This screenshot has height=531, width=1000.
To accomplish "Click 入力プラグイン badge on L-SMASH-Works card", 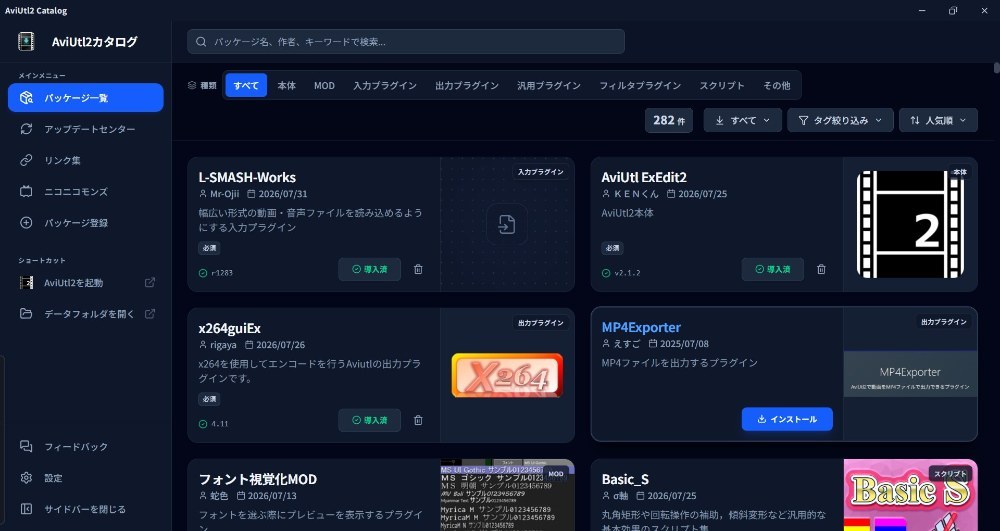I will pyautogui.click(x=540, y=172).
